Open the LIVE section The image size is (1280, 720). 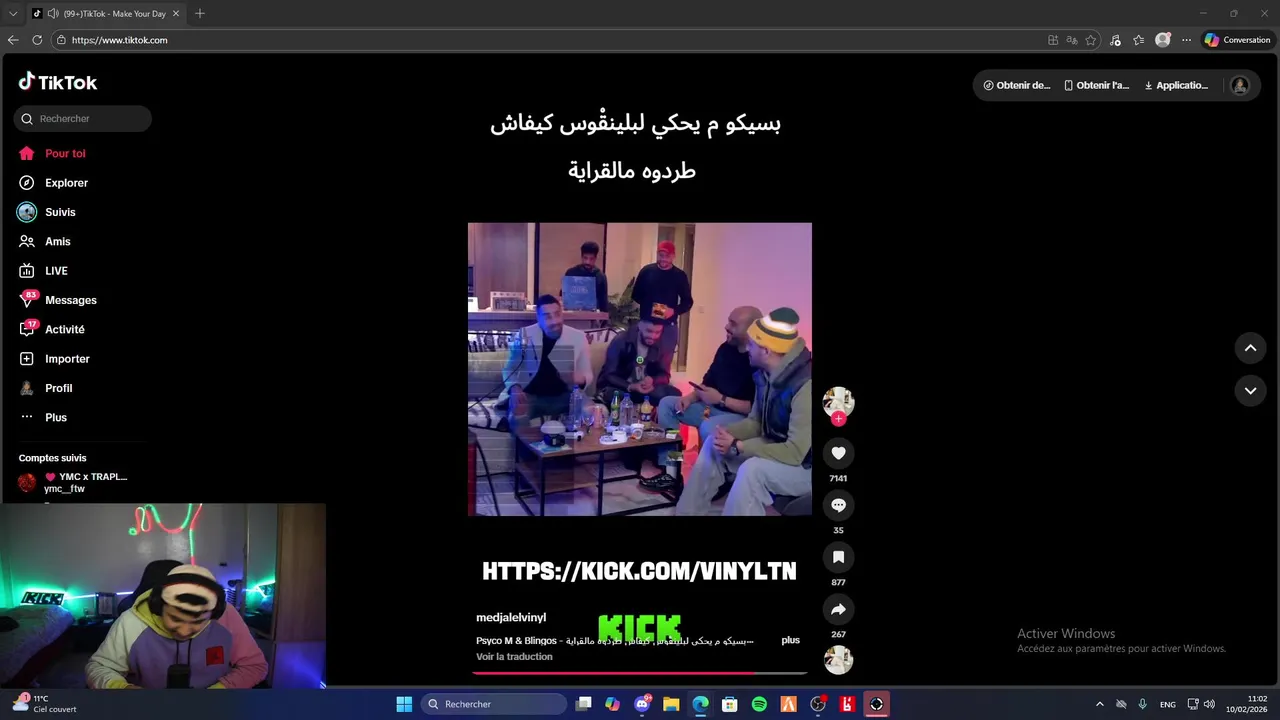(x=43, y=271)
